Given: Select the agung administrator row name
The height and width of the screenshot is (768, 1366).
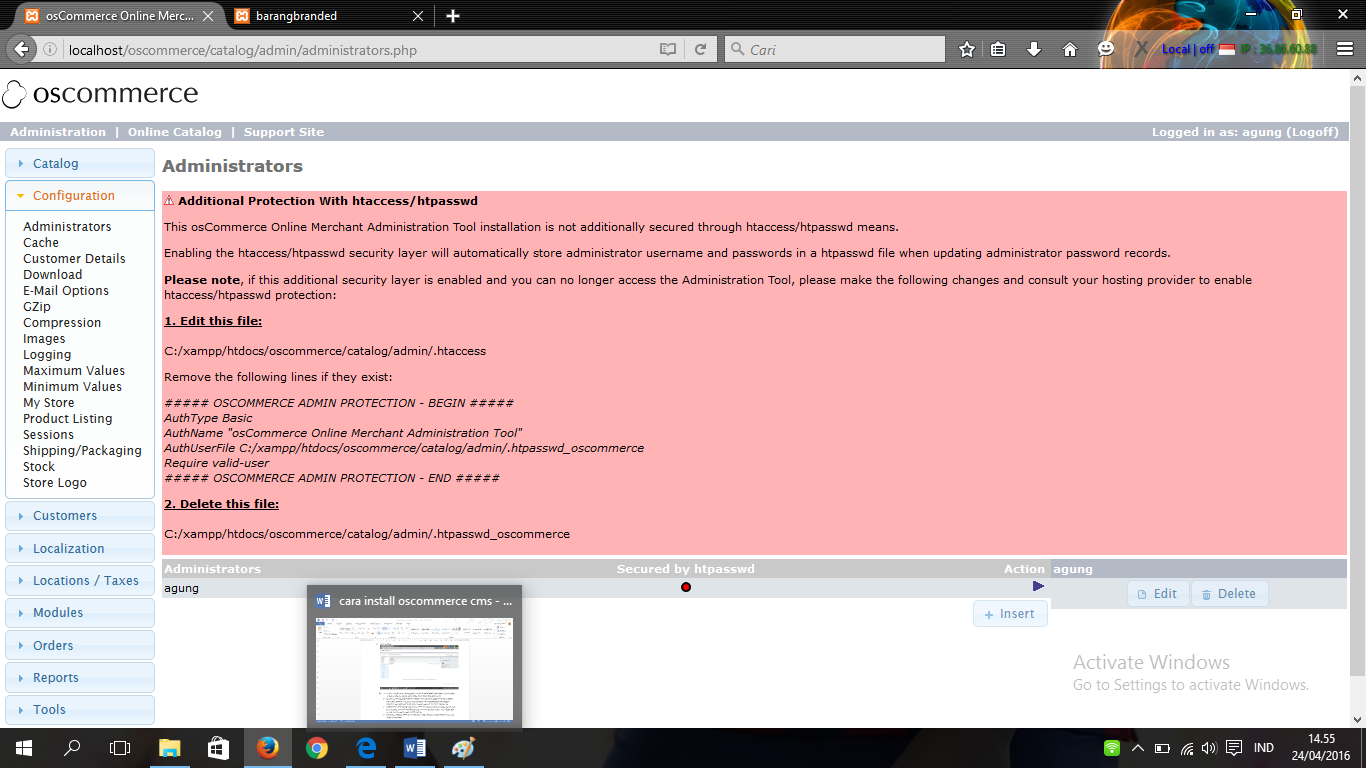Looking at the screenshot, I should [x=181, y=588].
